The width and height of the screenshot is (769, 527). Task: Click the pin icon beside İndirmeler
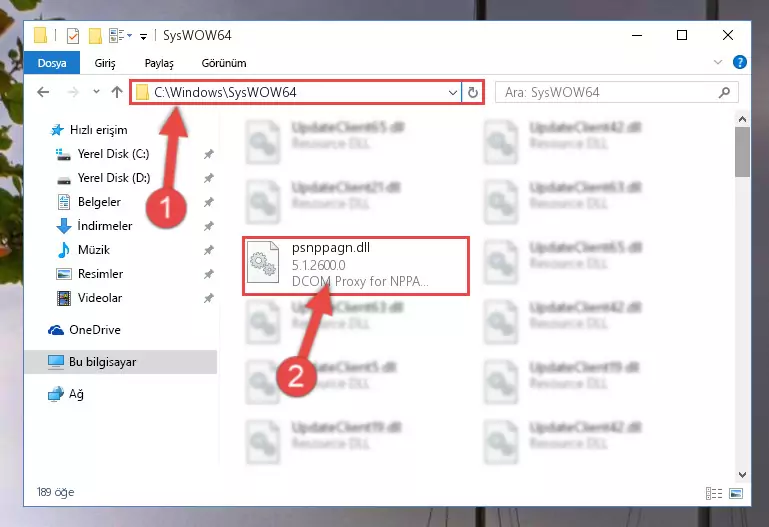[208, 226]
